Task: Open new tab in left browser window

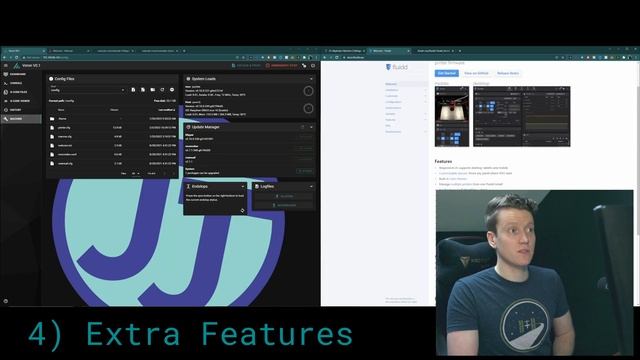Action: point(184,51)
